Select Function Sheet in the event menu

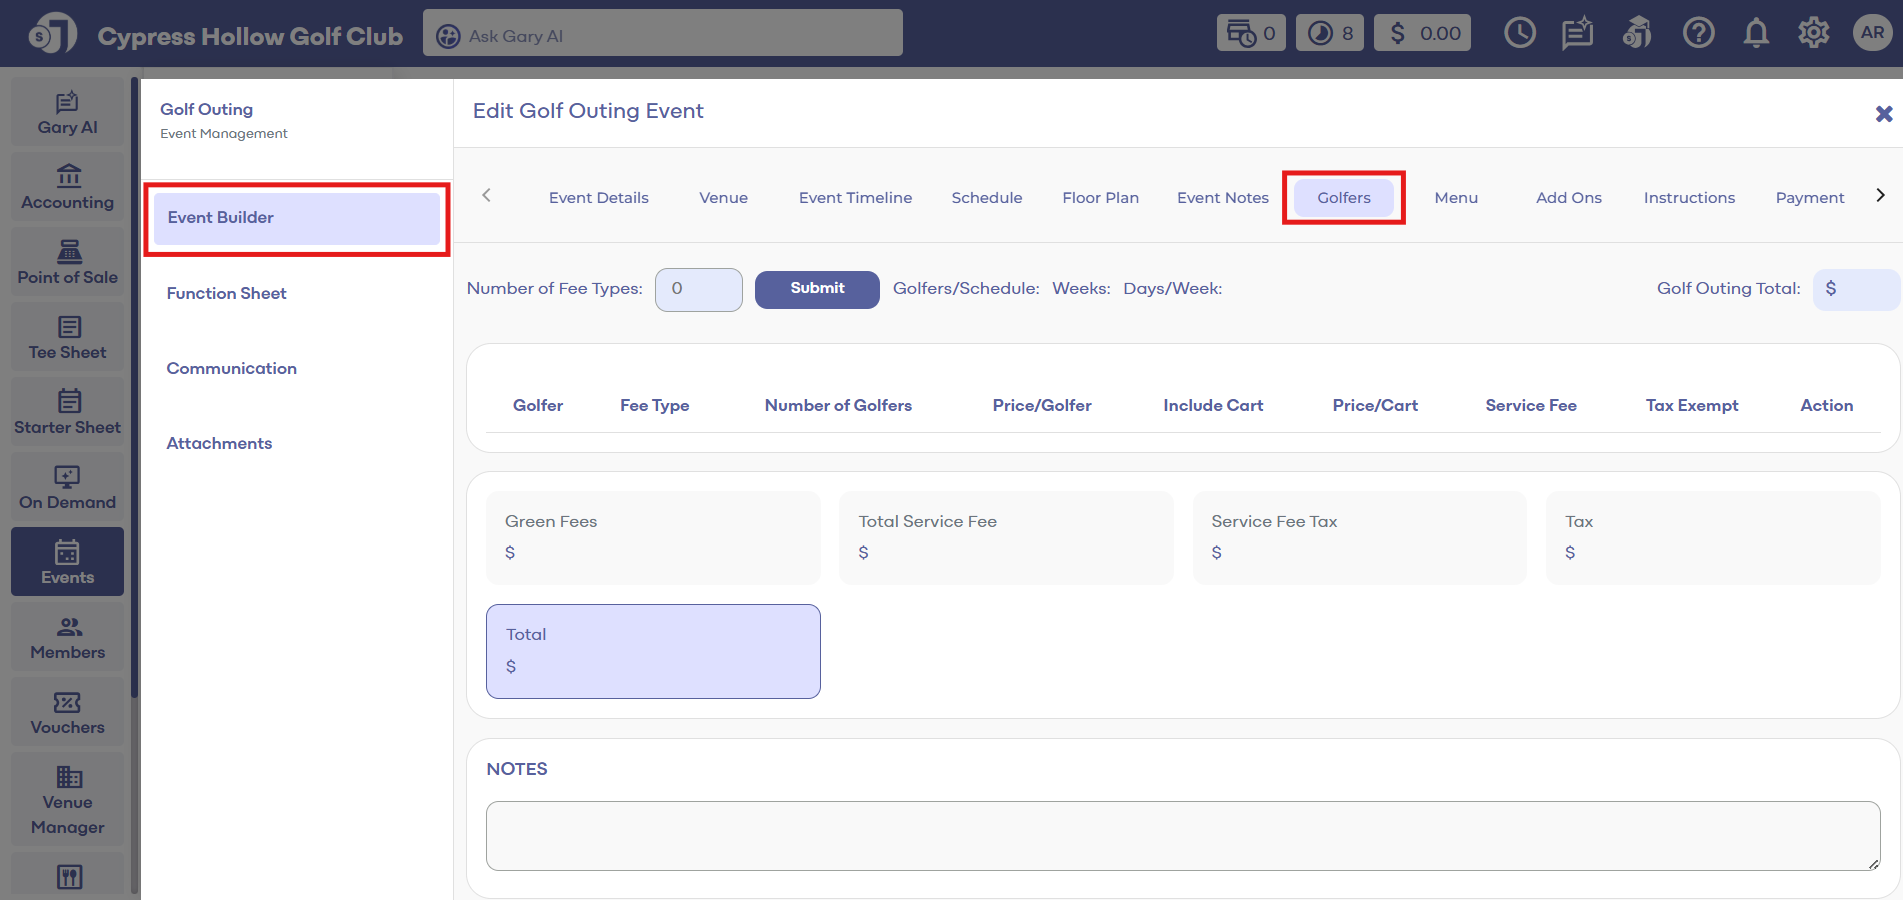[x=227, y=293]
